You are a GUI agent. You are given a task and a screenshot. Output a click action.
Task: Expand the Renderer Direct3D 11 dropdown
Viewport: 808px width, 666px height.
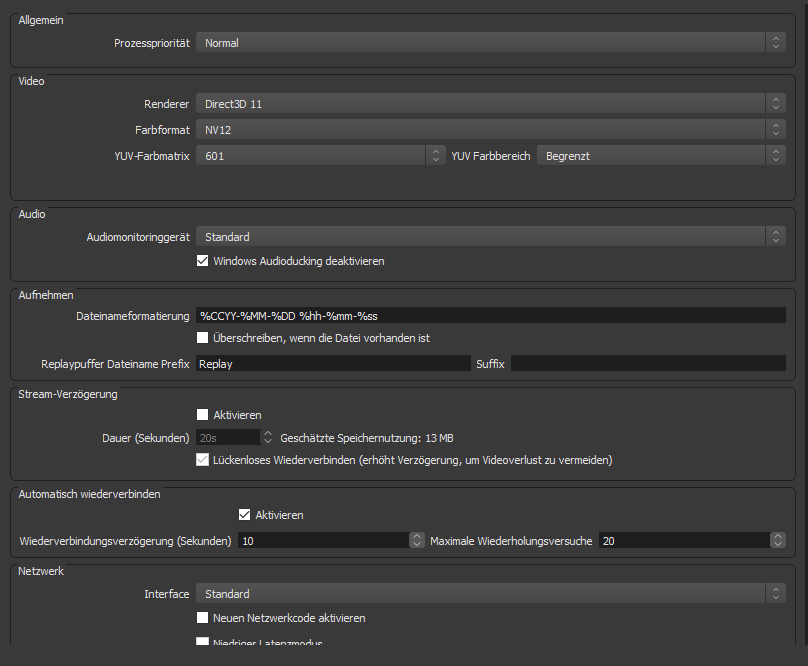point(490,104)
